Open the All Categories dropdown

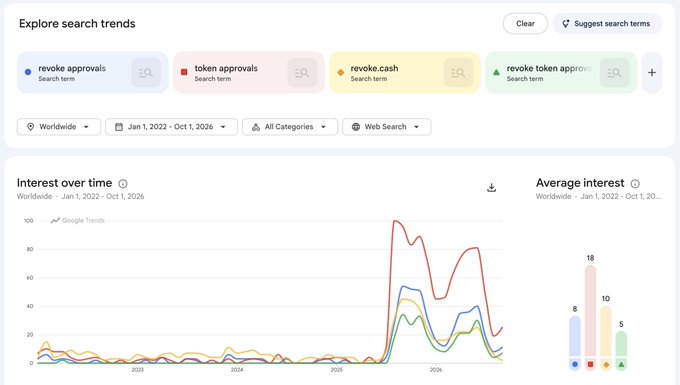(290, 127)
